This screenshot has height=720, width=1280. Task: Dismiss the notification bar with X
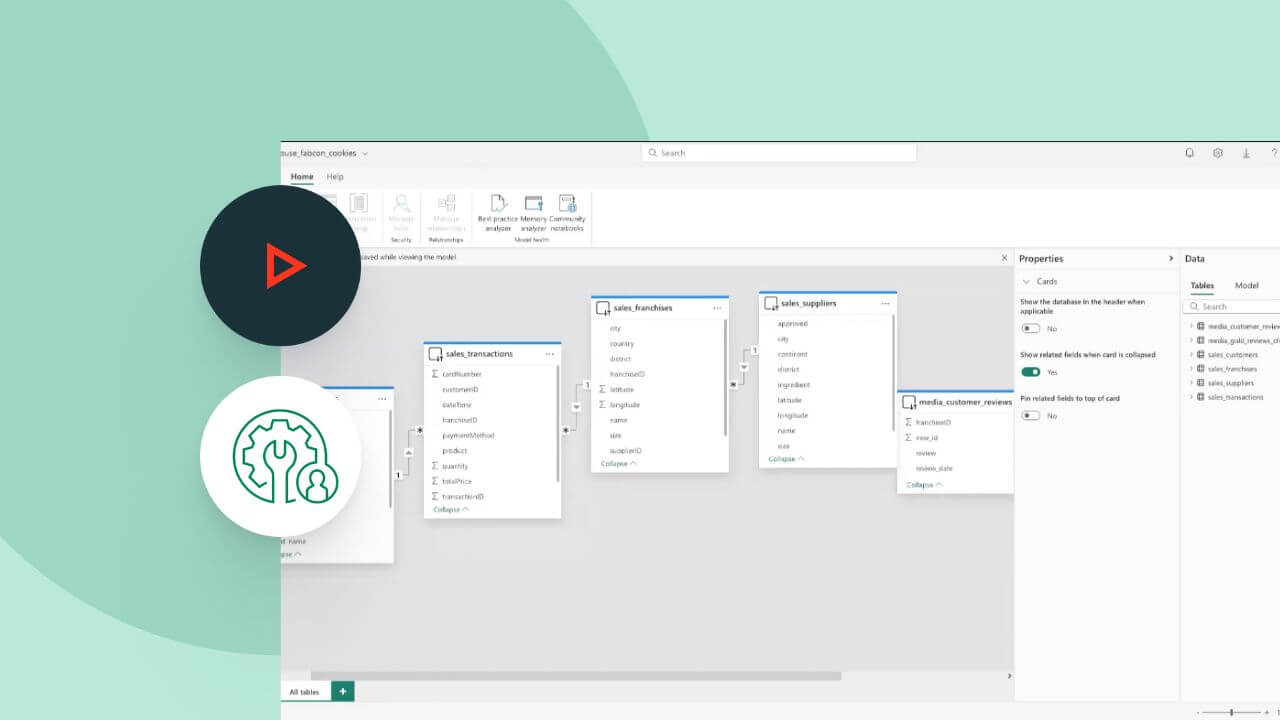[1005, 258]
